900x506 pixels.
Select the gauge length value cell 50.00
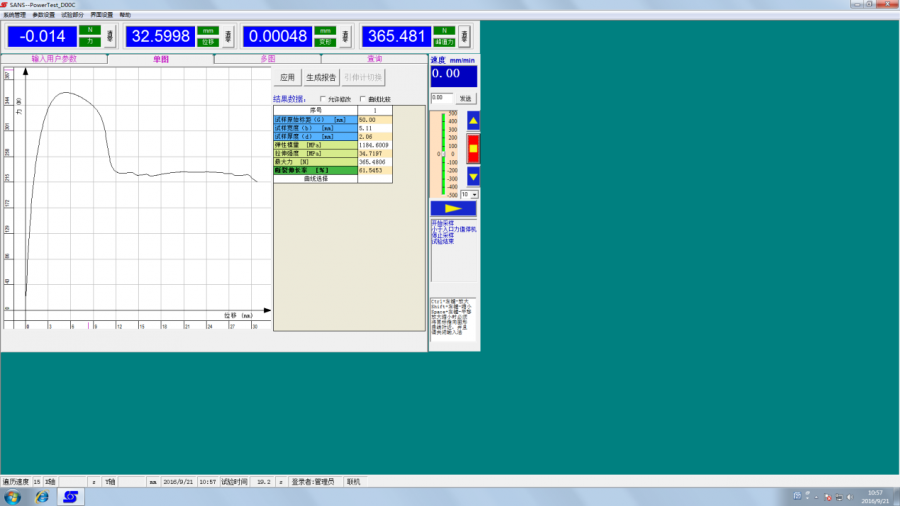[x=375, y=120]
